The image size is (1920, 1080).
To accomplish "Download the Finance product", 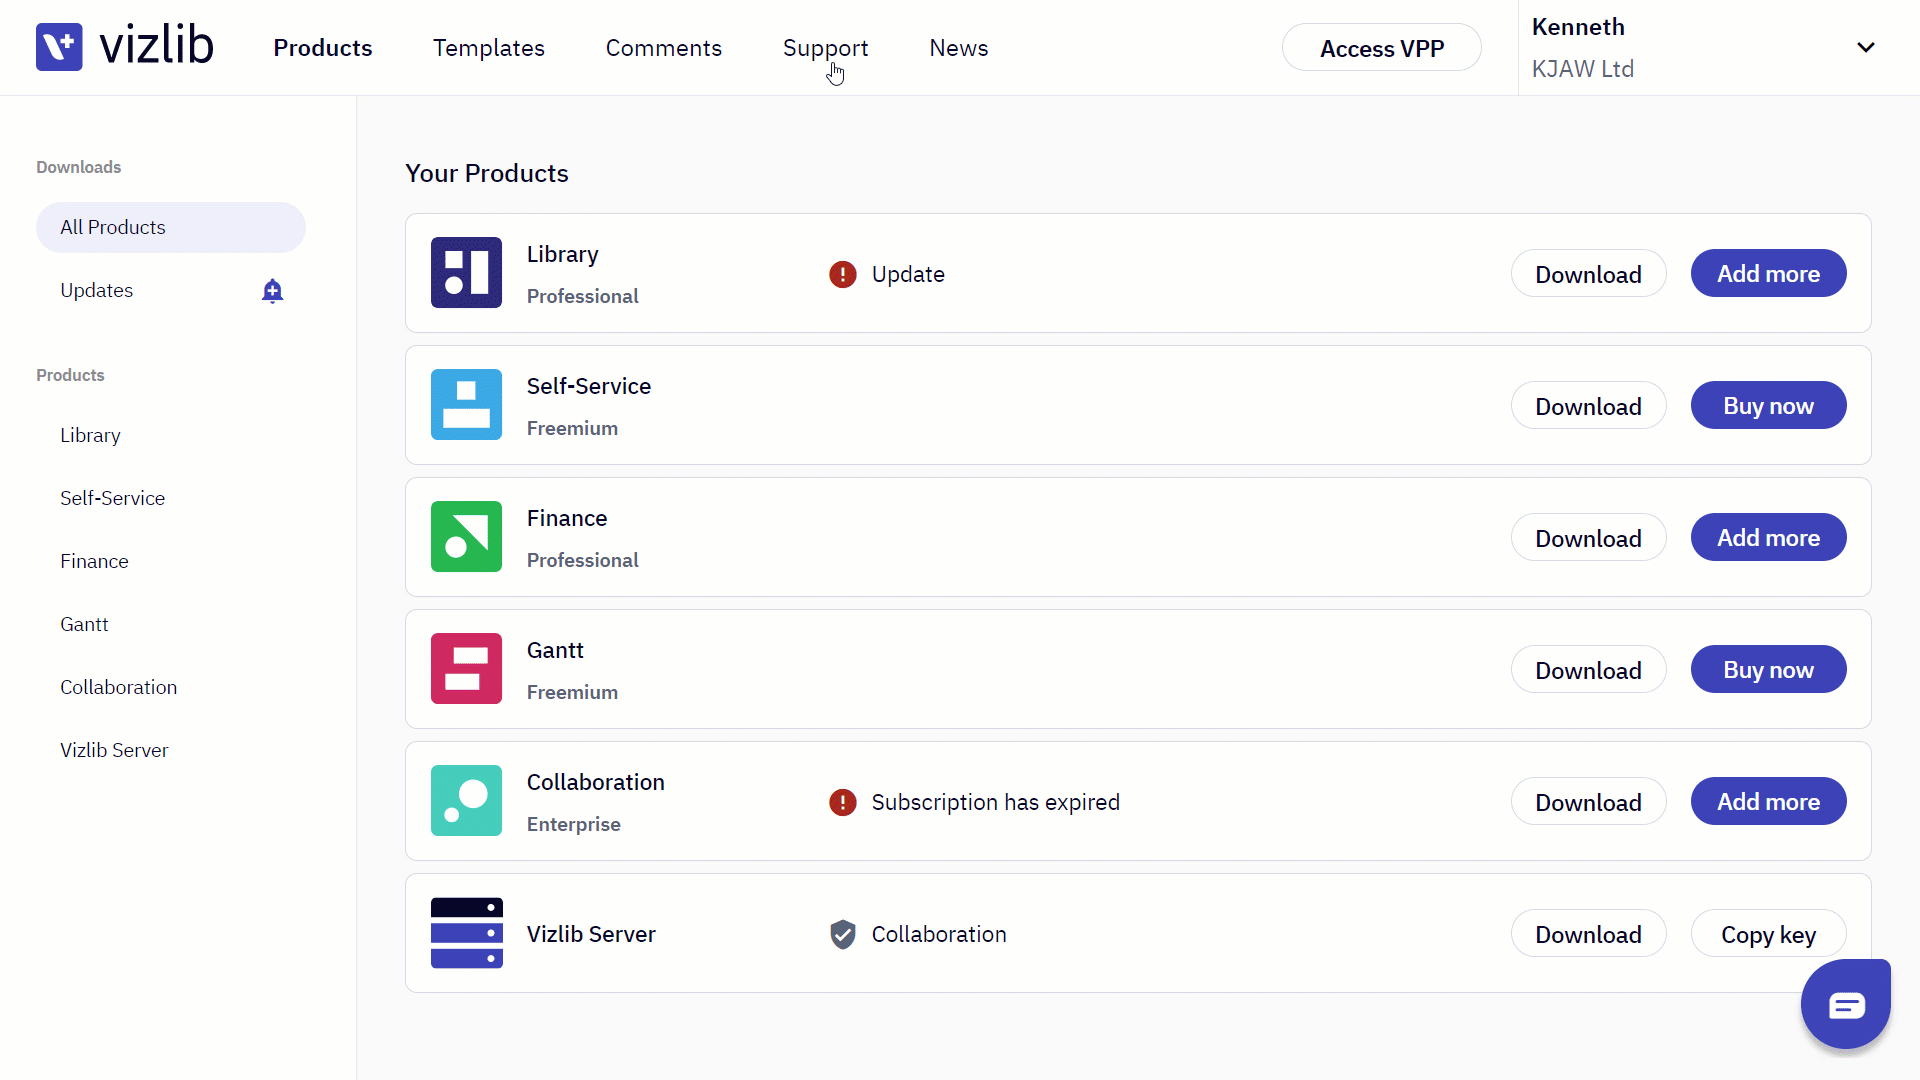I will click(1588, 538).
